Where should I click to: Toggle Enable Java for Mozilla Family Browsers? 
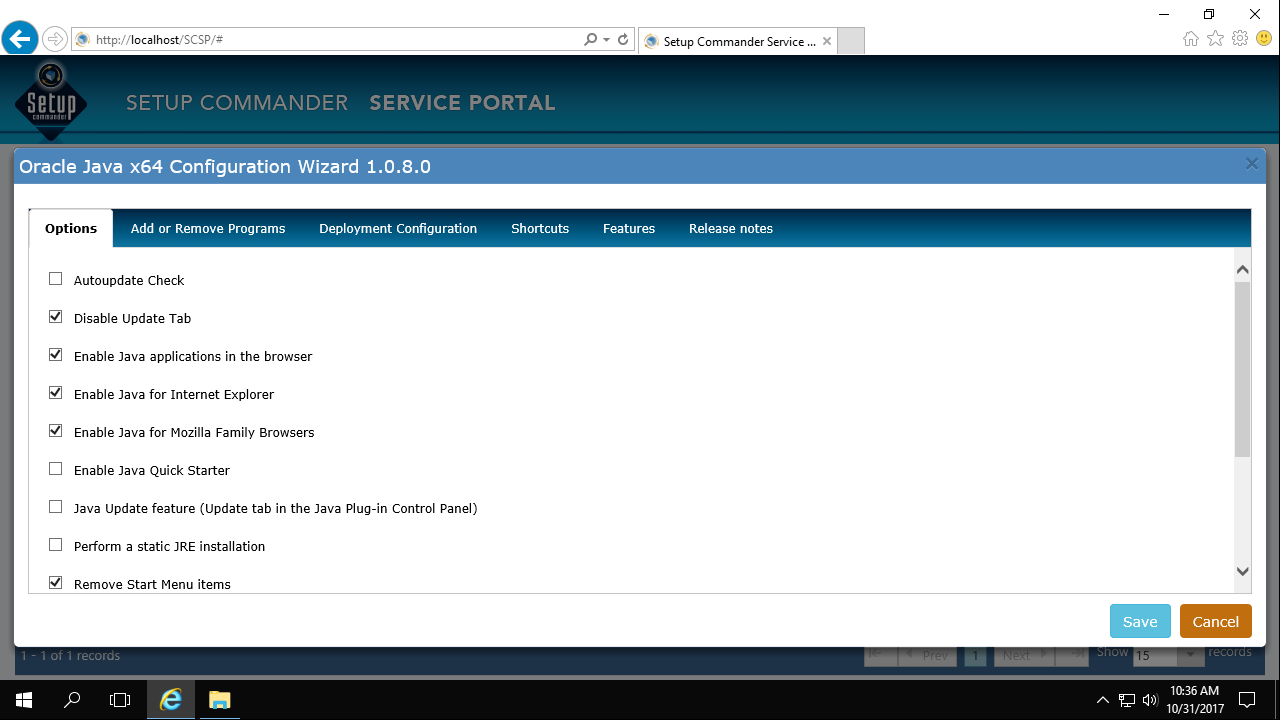(56, 431)
